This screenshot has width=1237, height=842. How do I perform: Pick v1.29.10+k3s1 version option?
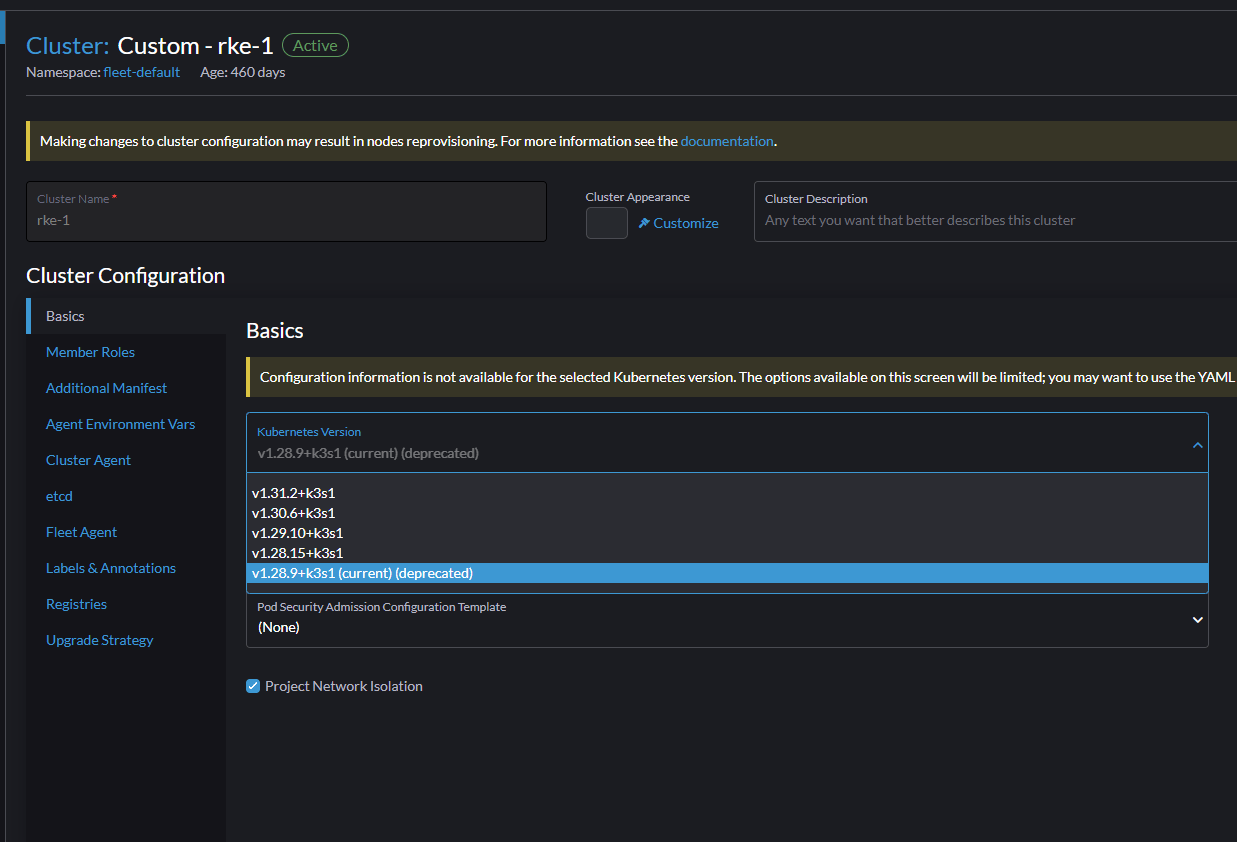point(297,533)
